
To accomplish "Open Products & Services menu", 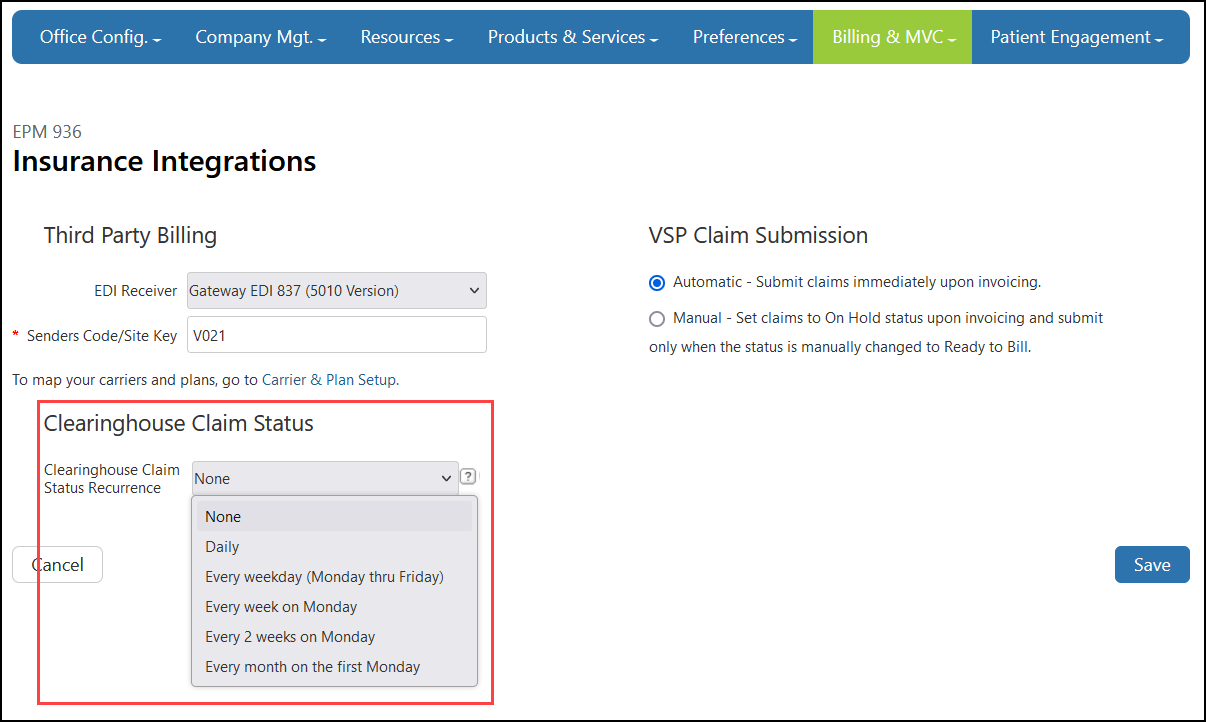I will tap(572, 37).
